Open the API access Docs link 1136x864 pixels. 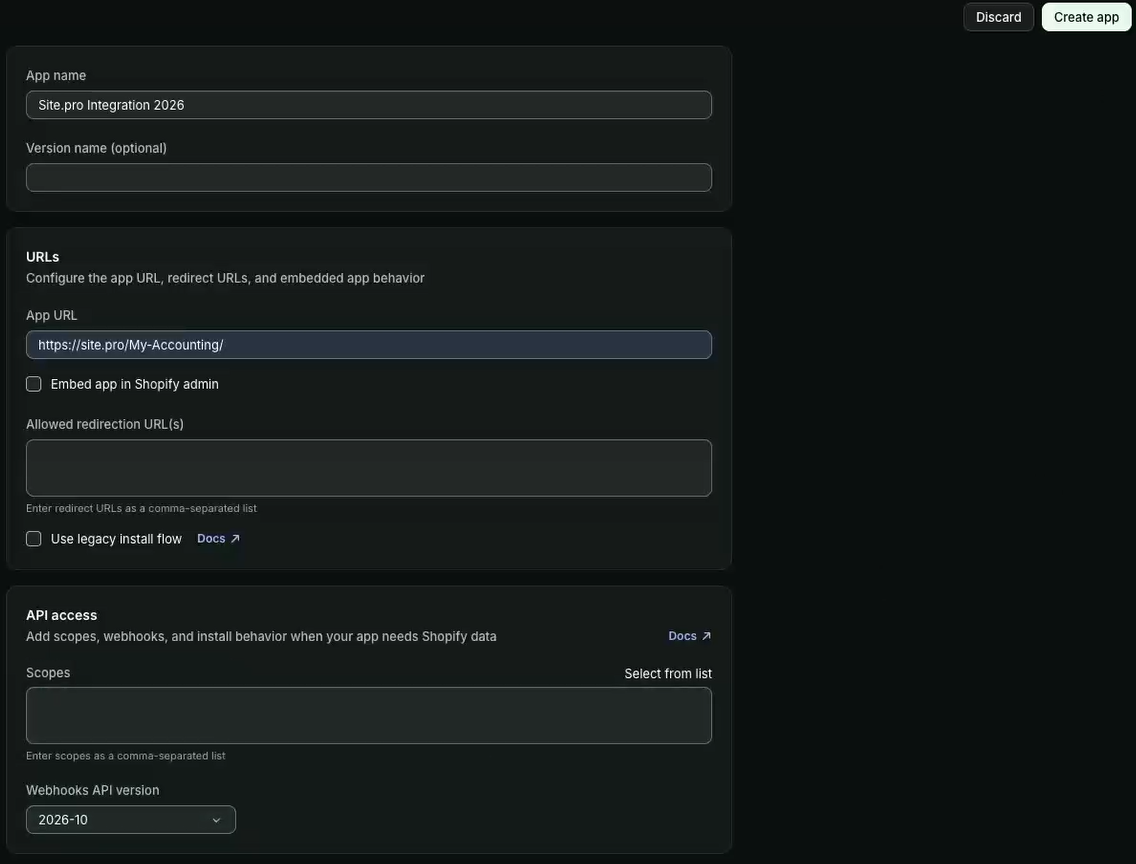[690, 636]
